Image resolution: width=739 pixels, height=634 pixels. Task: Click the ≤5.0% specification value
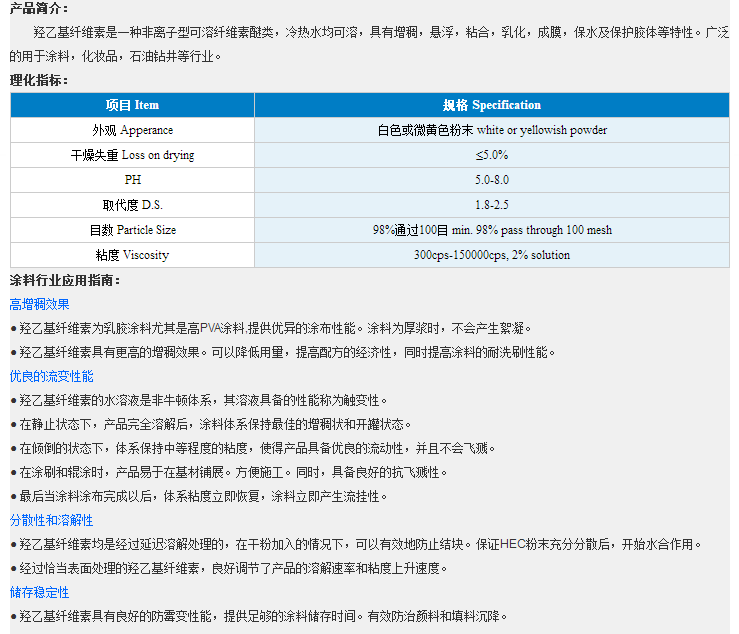(x=491, y=155)
